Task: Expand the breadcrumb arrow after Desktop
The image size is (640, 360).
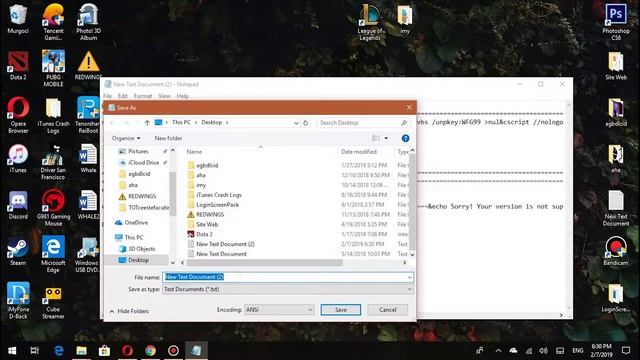Action: (227, 122)
